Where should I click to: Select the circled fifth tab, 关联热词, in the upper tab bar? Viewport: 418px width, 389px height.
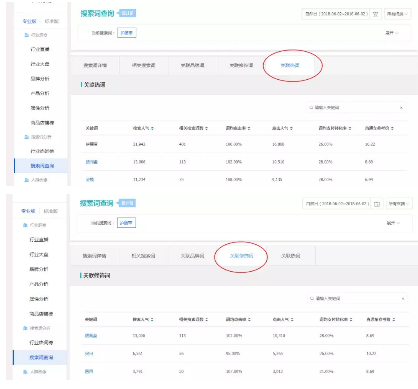[x=290, y=65]
